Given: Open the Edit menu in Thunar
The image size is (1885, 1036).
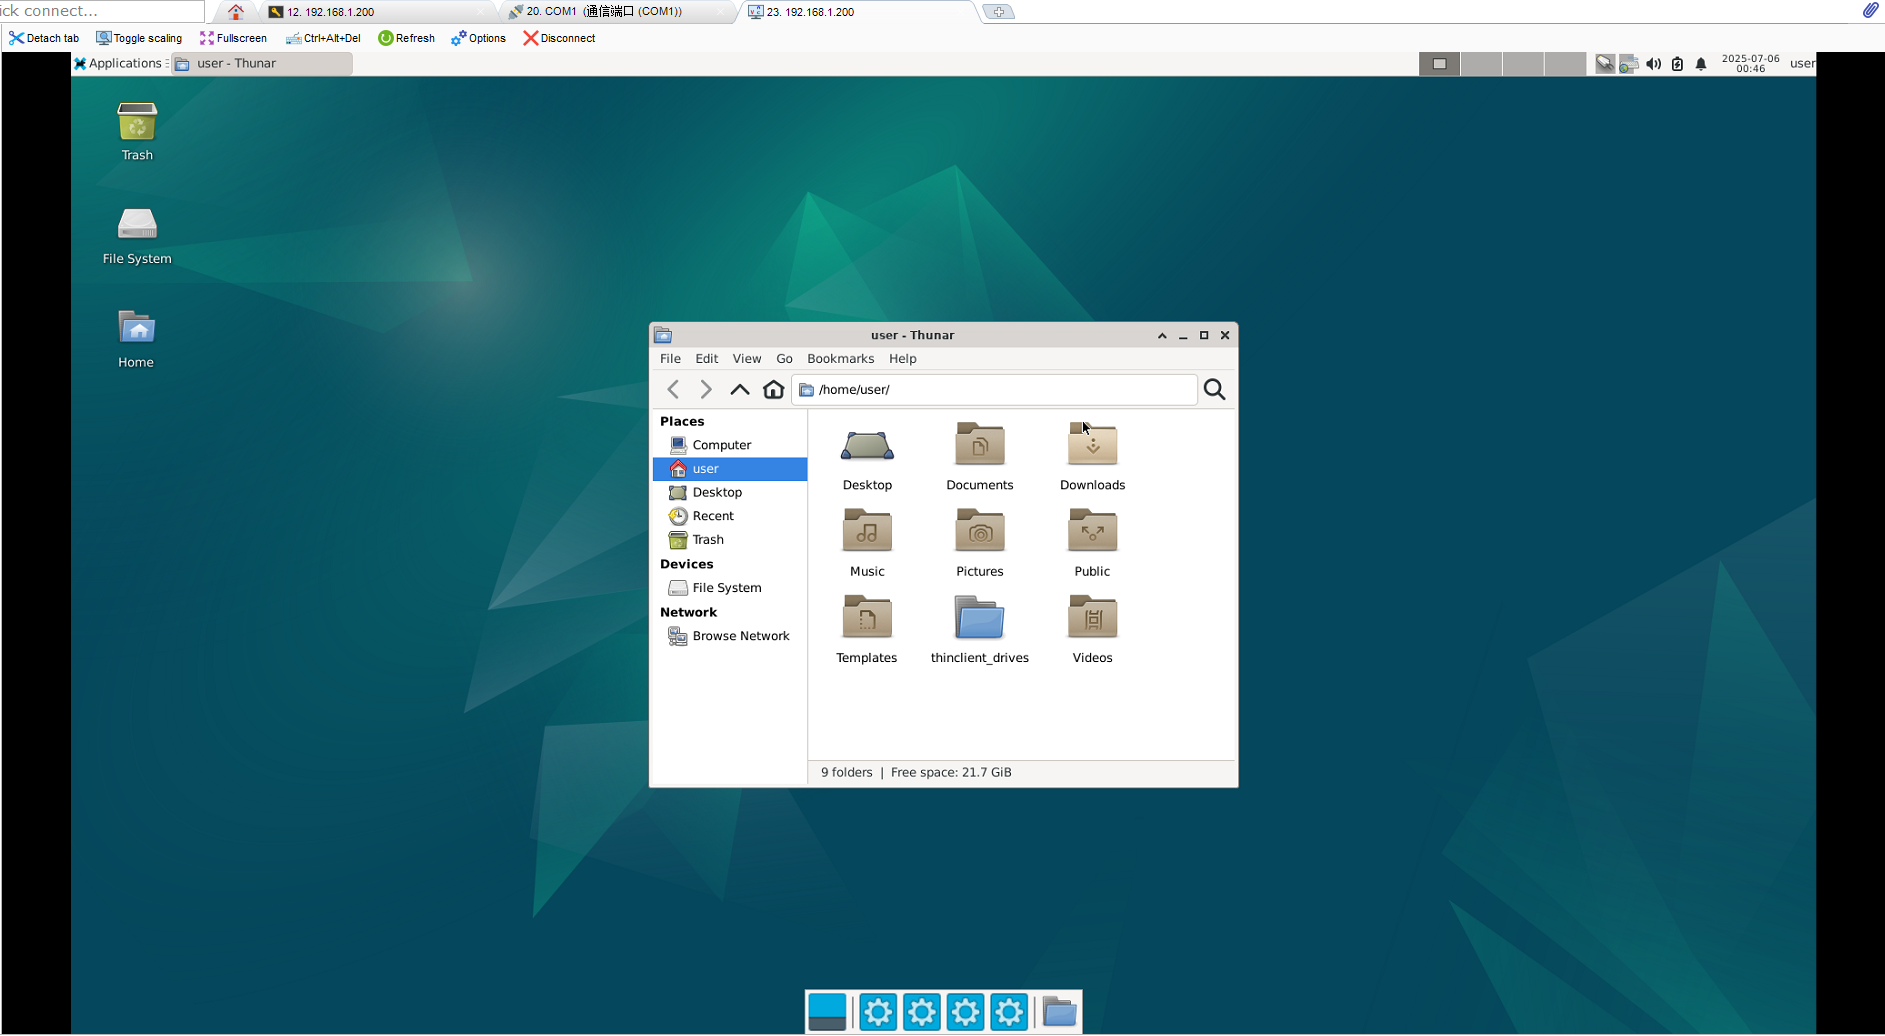Looking at the screenshot, I should pos(707,359).
